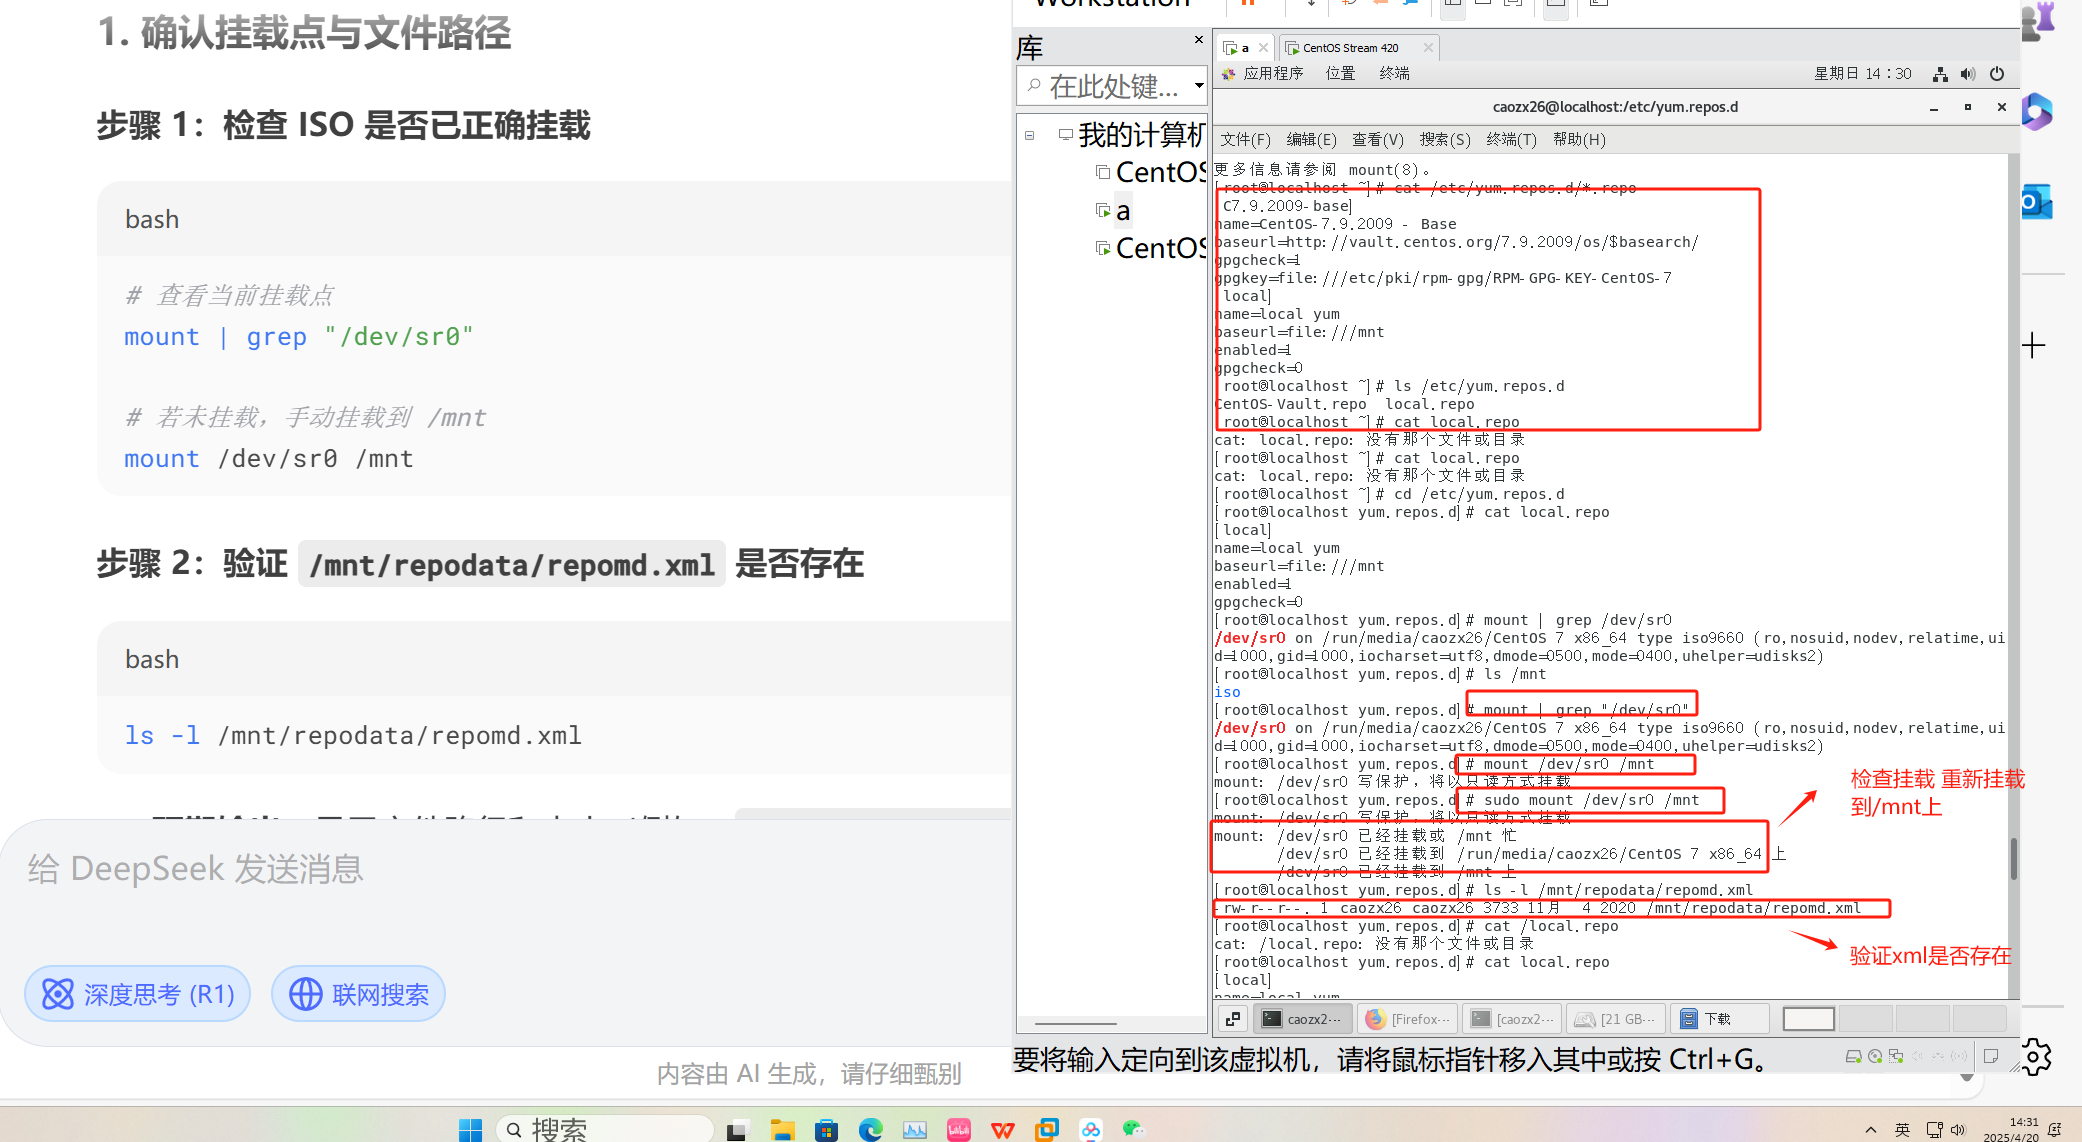Open VMware Workstation taskbar icon
Viewport: 2082px width, 1142px height.
[x=1046, y=1129]
